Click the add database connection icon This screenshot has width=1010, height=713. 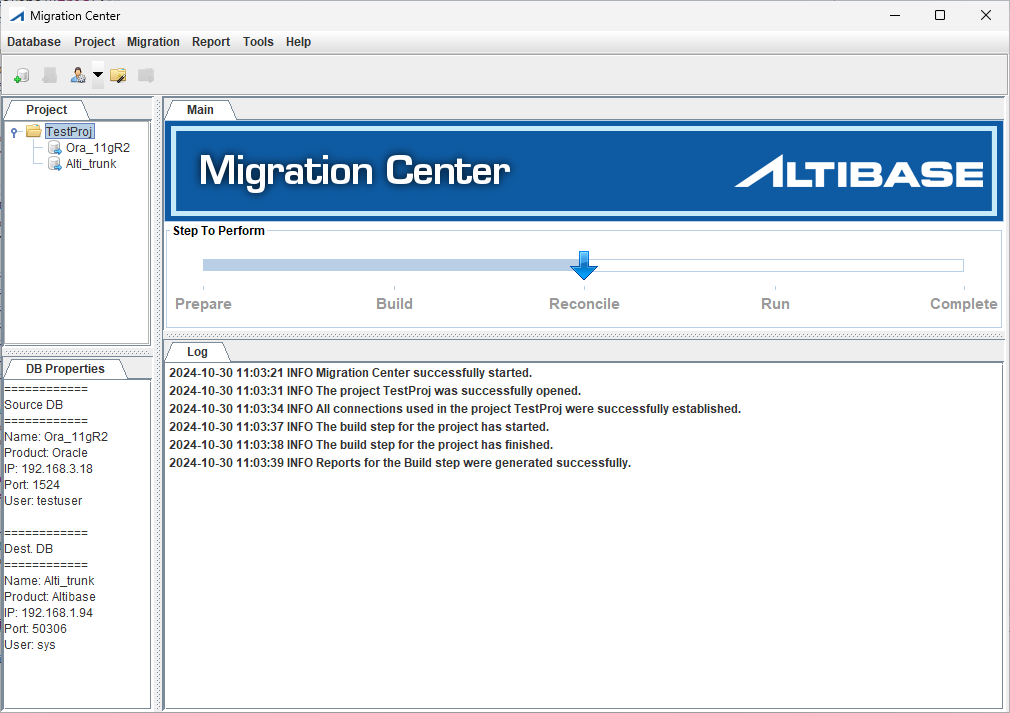pos(21,75)
